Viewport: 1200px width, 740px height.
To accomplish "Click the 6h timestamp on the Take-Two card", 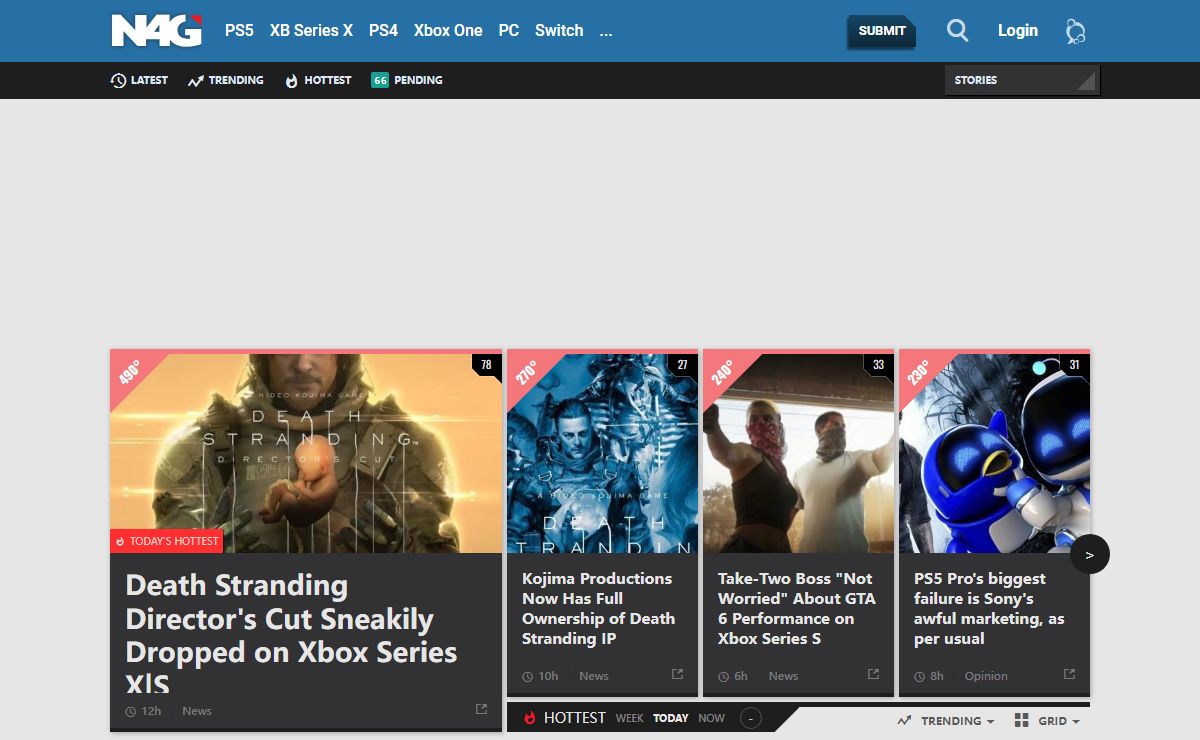I will (x=741, y=676).
